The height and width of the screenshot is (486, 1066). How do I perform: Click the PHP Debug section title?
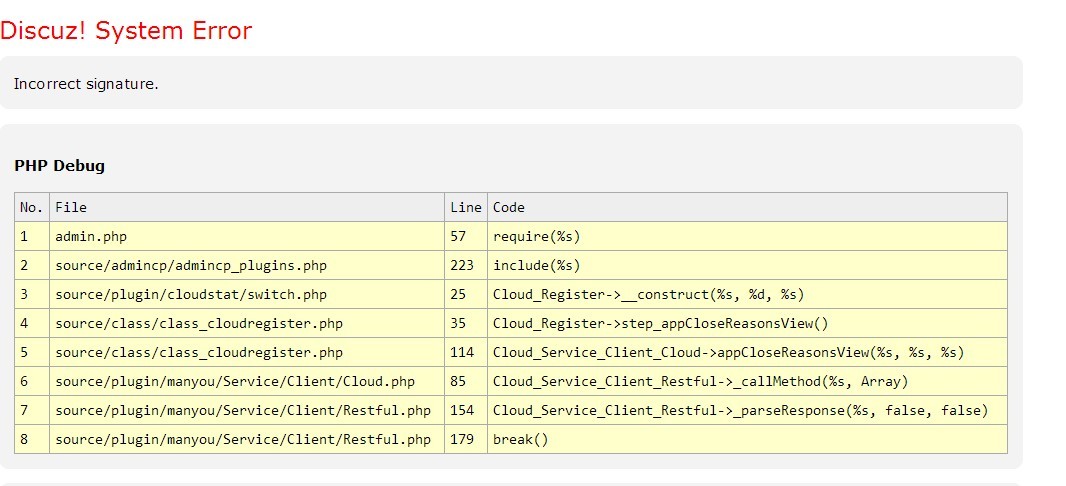(x=59, y=166)
